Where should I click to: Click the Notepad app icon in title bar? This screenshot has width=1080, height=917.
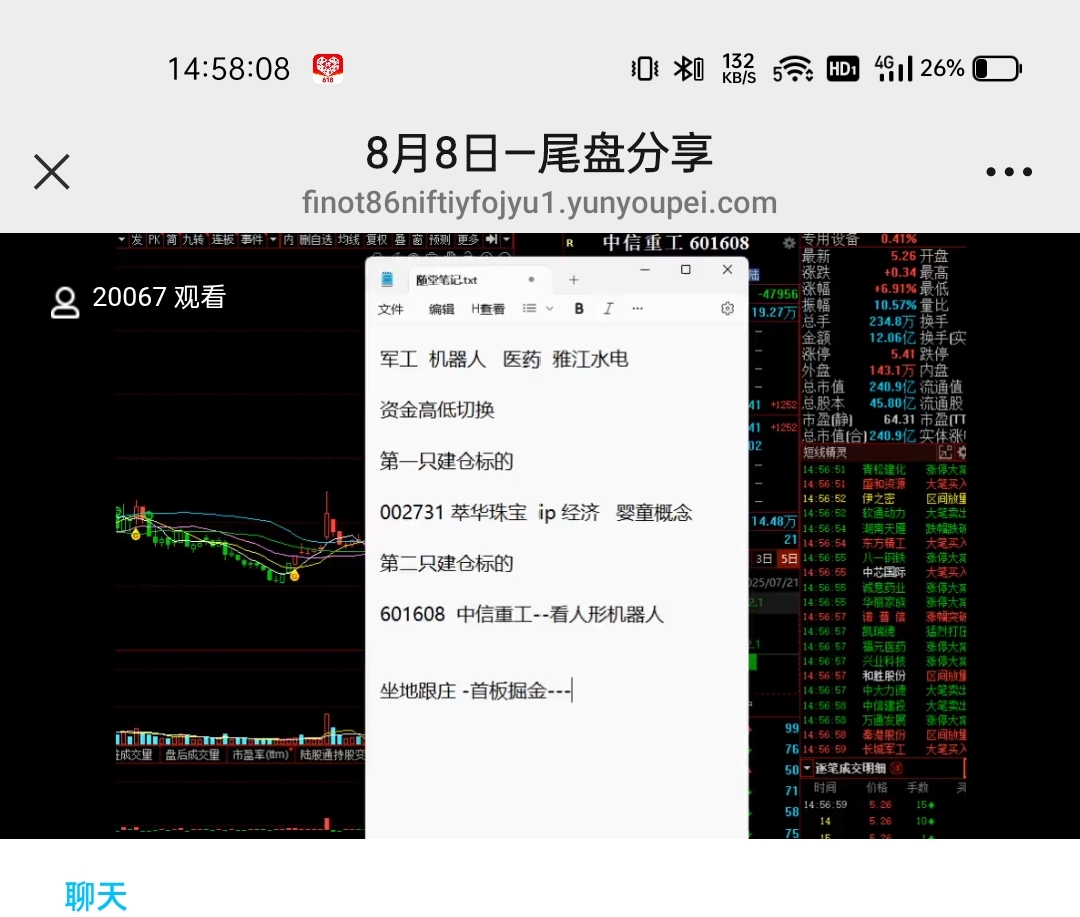387,279
